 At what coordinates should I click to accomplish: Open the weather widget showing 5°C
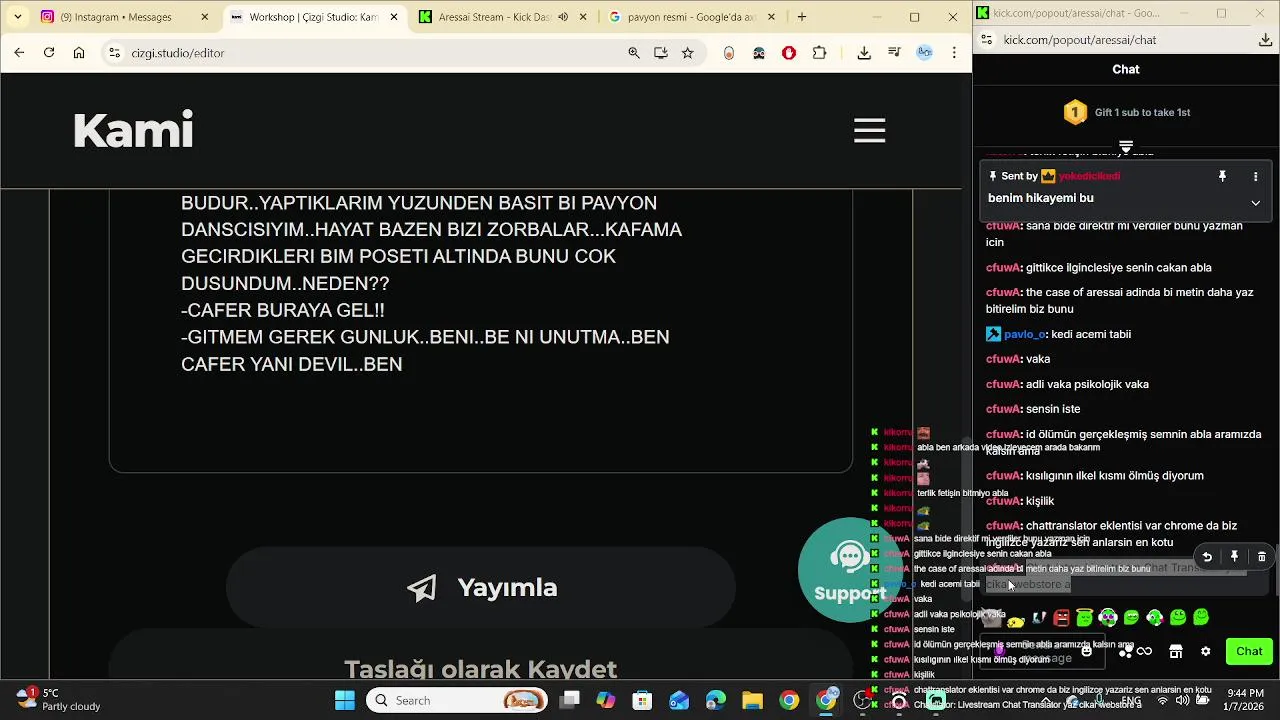pos(60,699)
